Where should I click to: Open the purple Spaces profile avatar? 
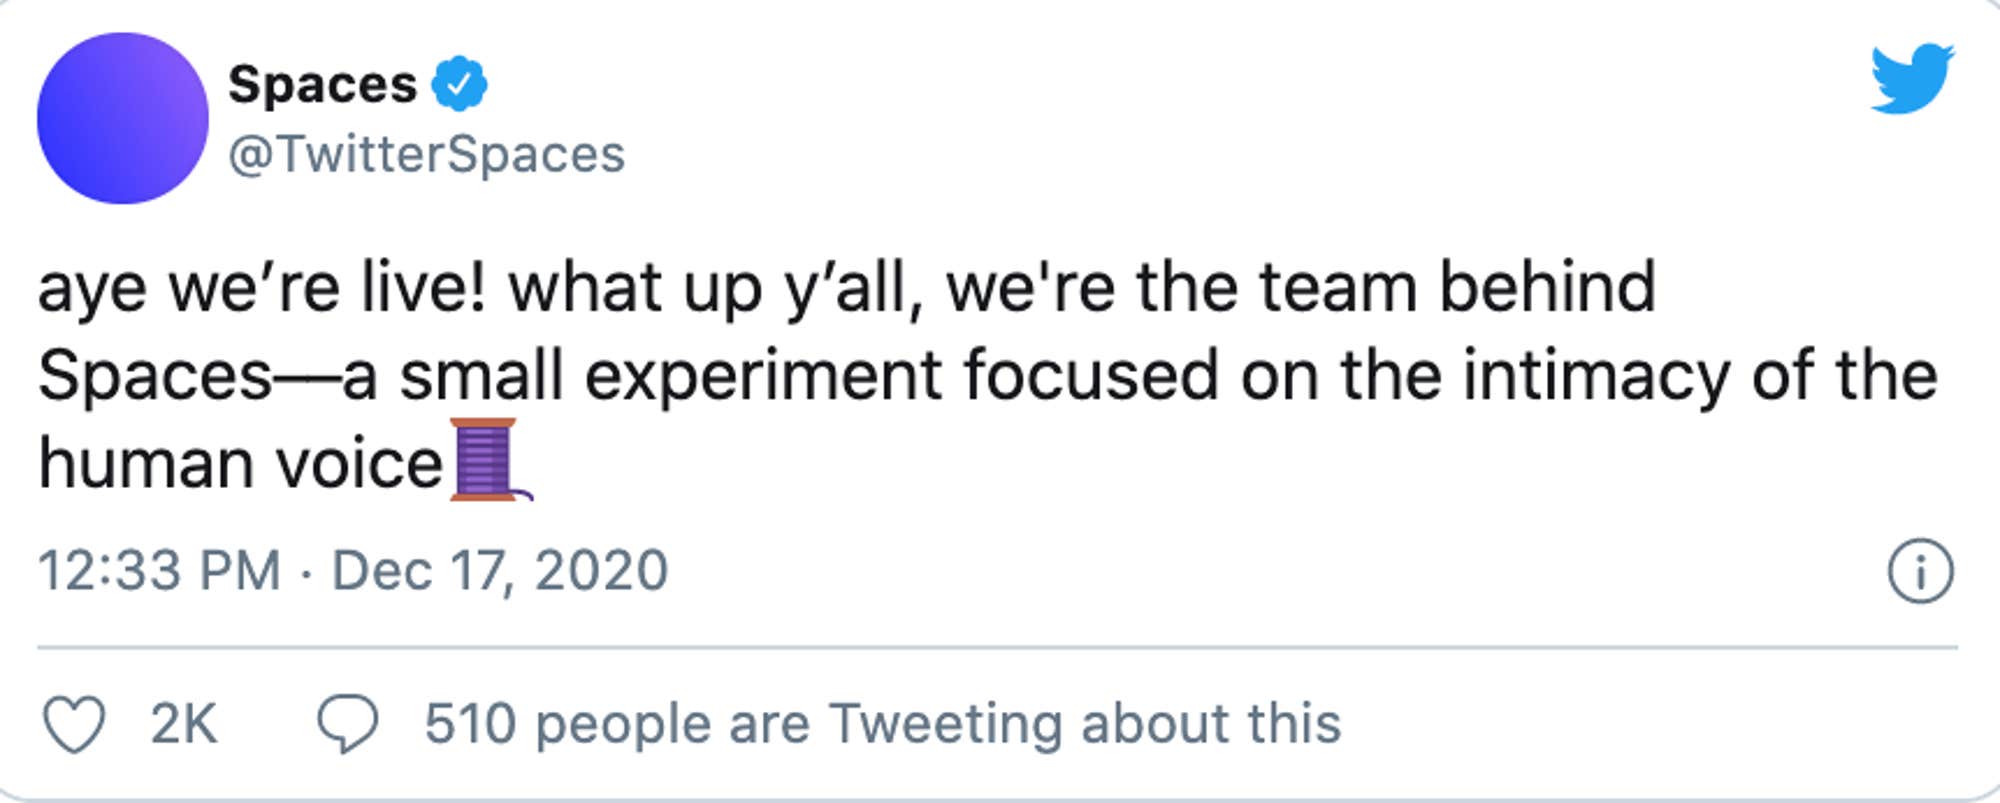point(123,118)
